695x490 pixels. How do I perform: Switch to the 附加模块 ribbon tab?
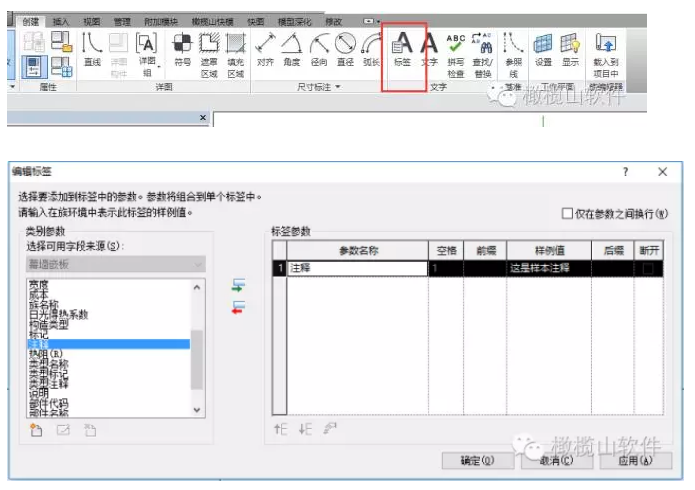[161, 21]
